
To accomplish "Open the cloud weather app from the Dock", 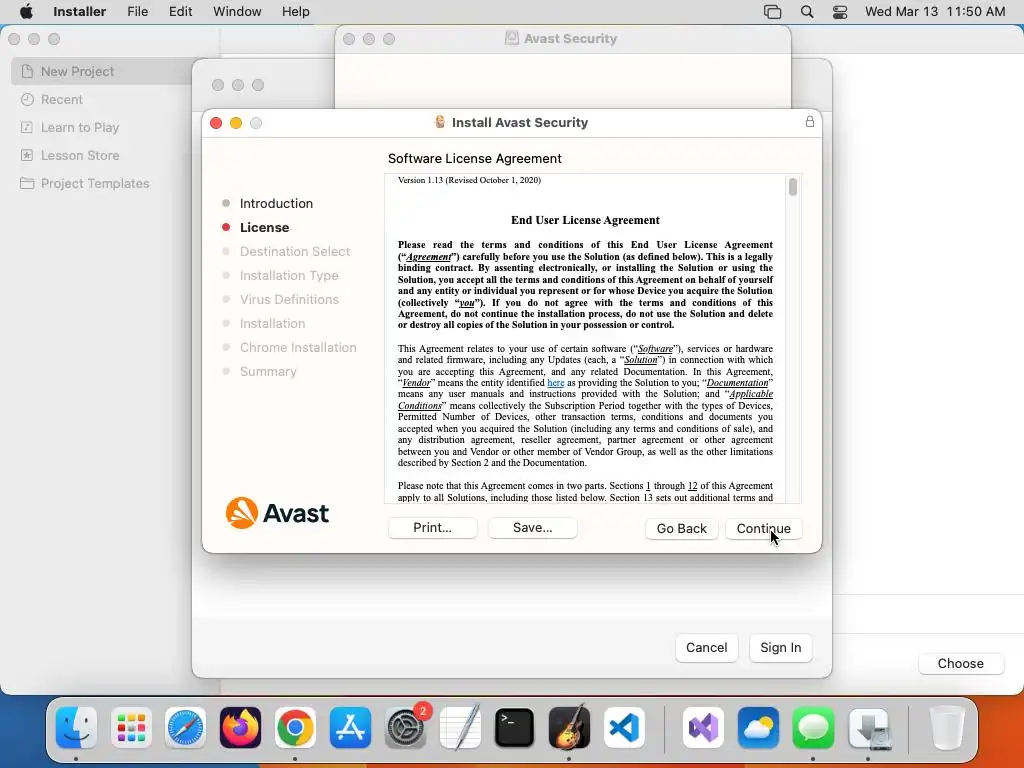I will [x=758, y=728].
